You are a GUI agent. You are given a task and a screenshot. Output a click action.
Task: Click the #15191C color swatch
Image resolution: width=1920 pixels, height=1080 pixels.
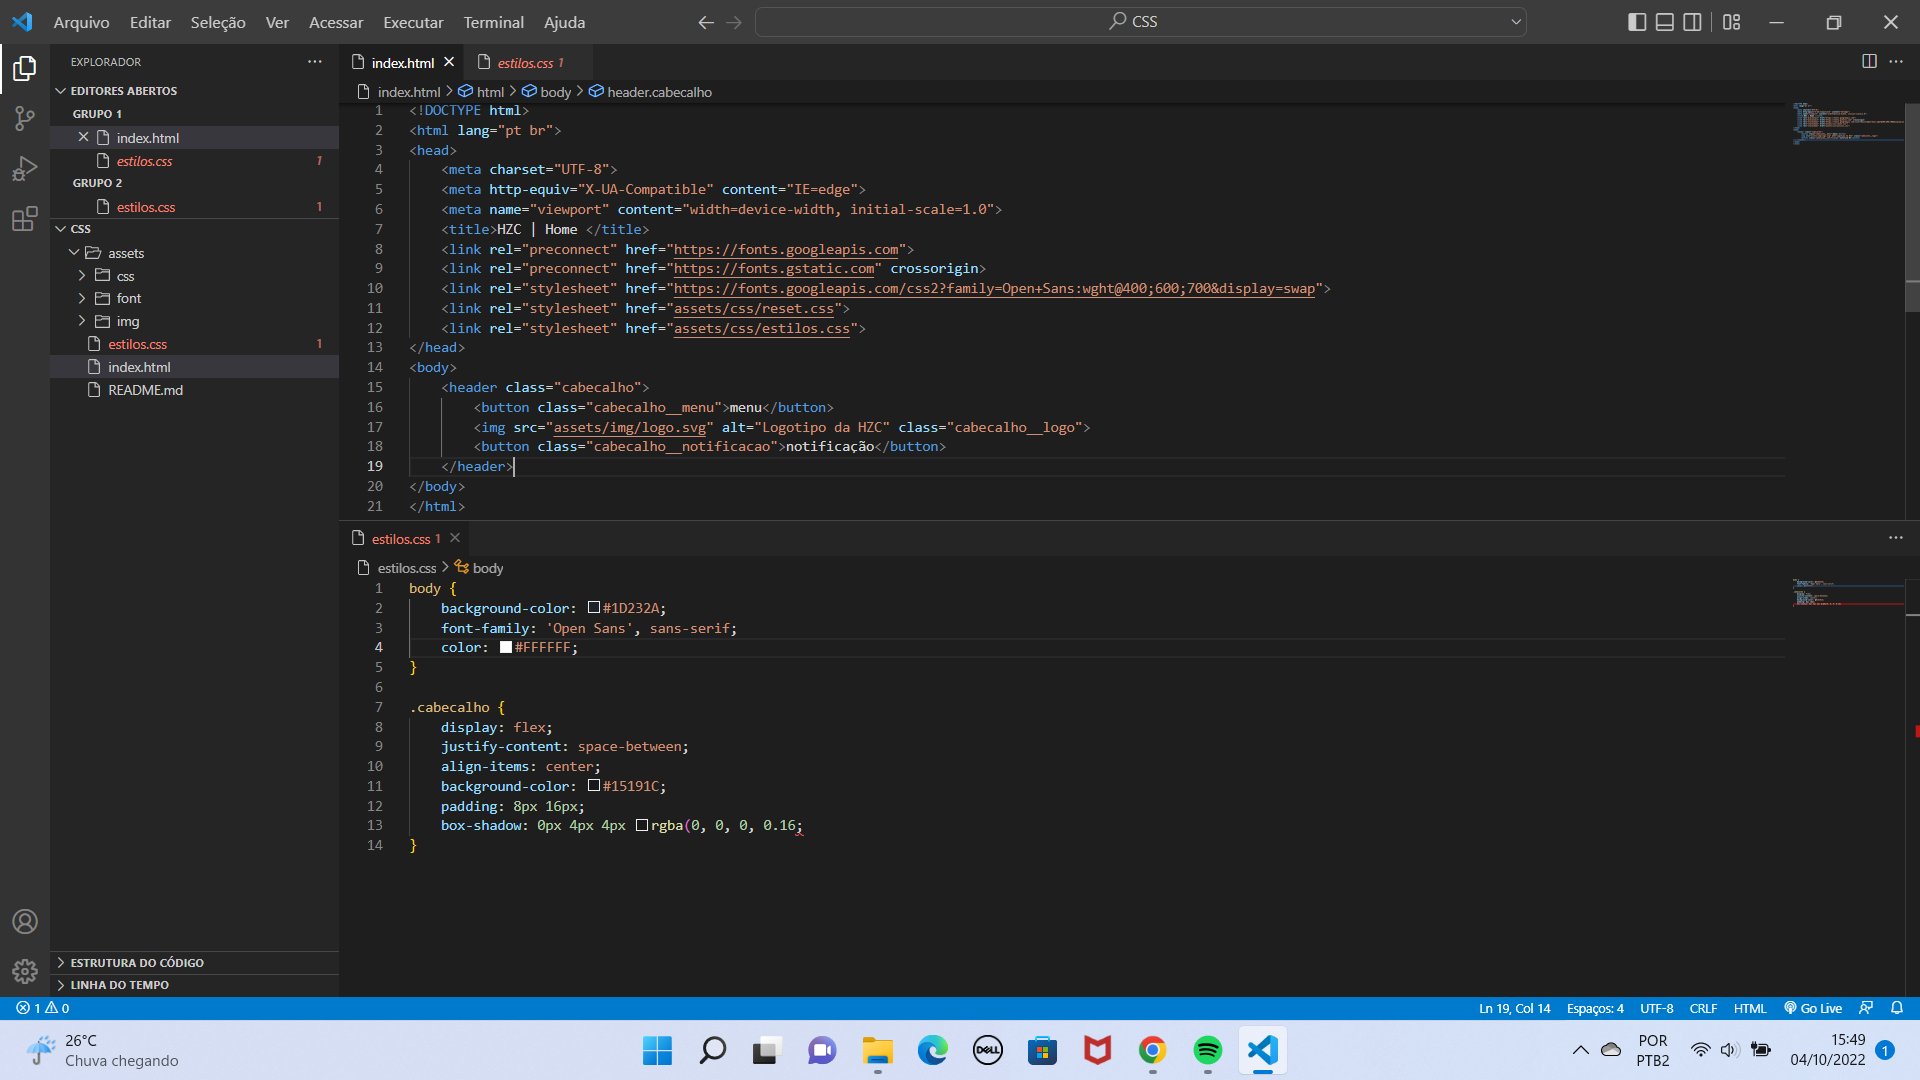[x=594, y=786]
